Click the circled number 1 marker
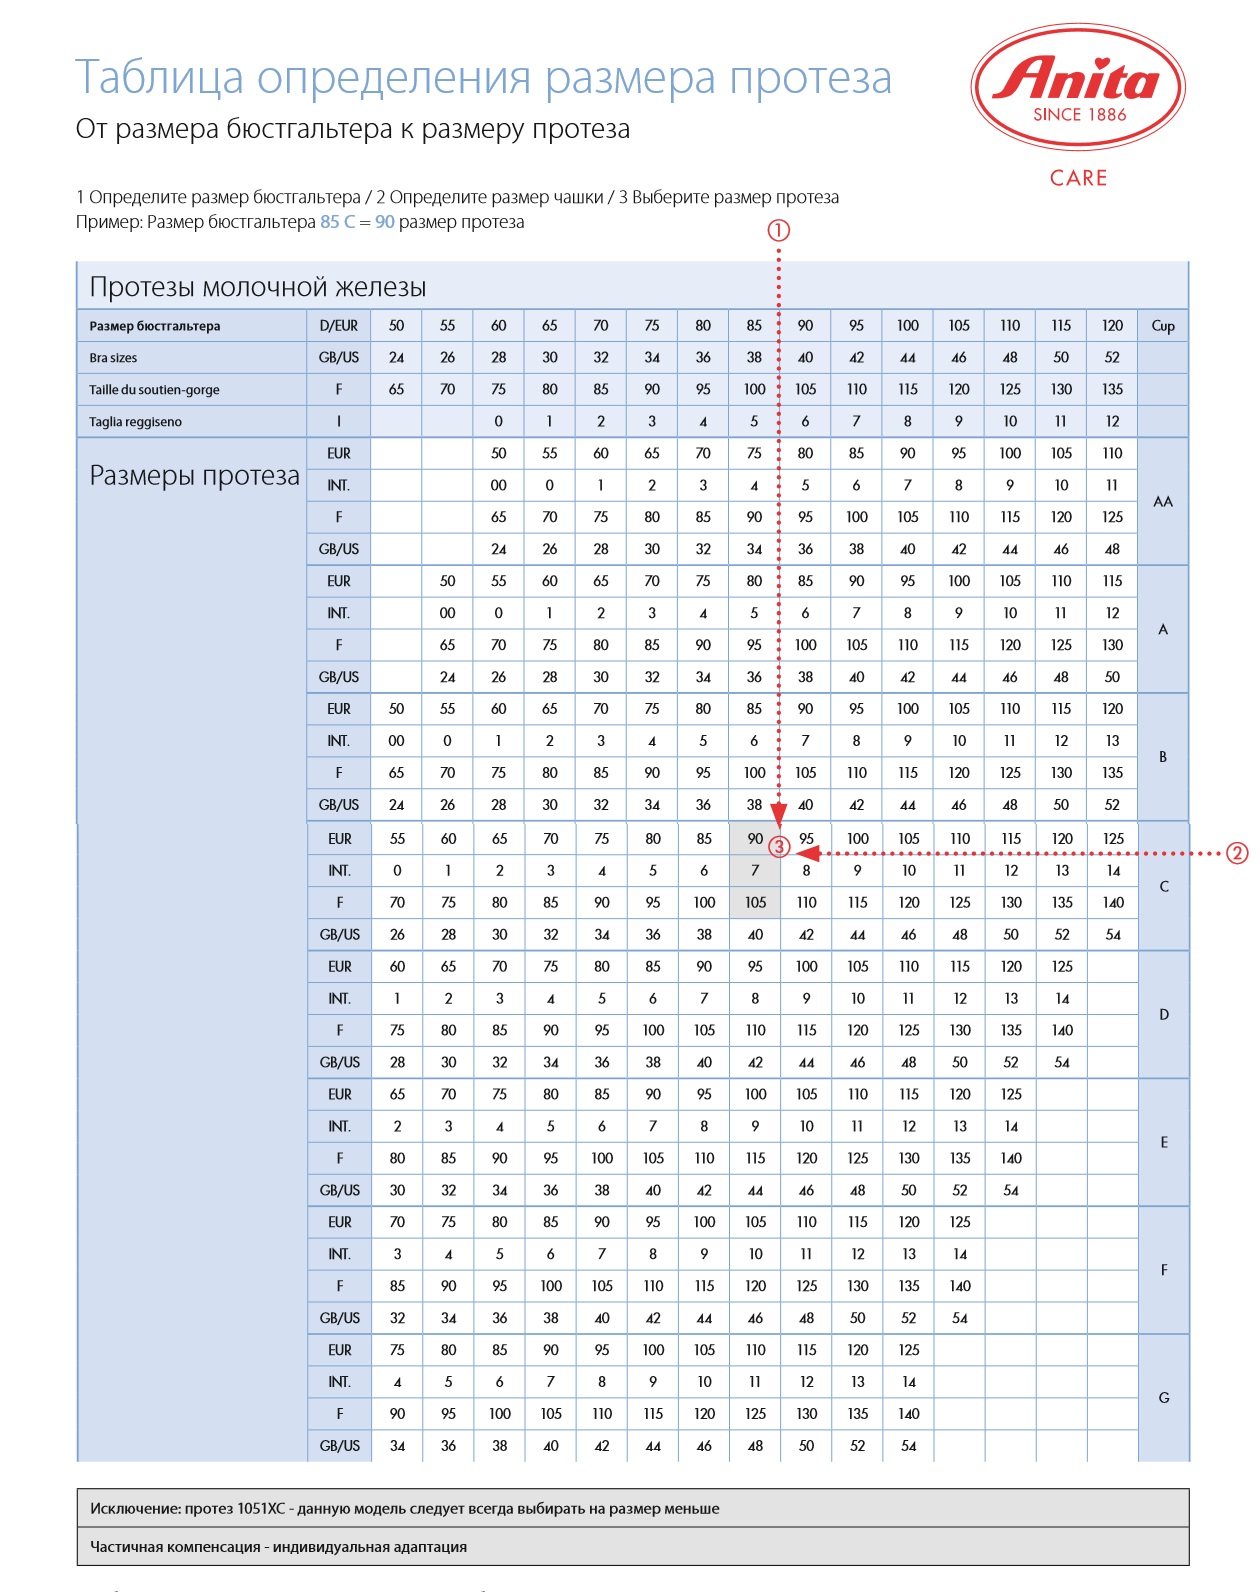Image resolution: width=1260 pixels, height=1592 pixels. pyautogui.click(x=778, y=230)
